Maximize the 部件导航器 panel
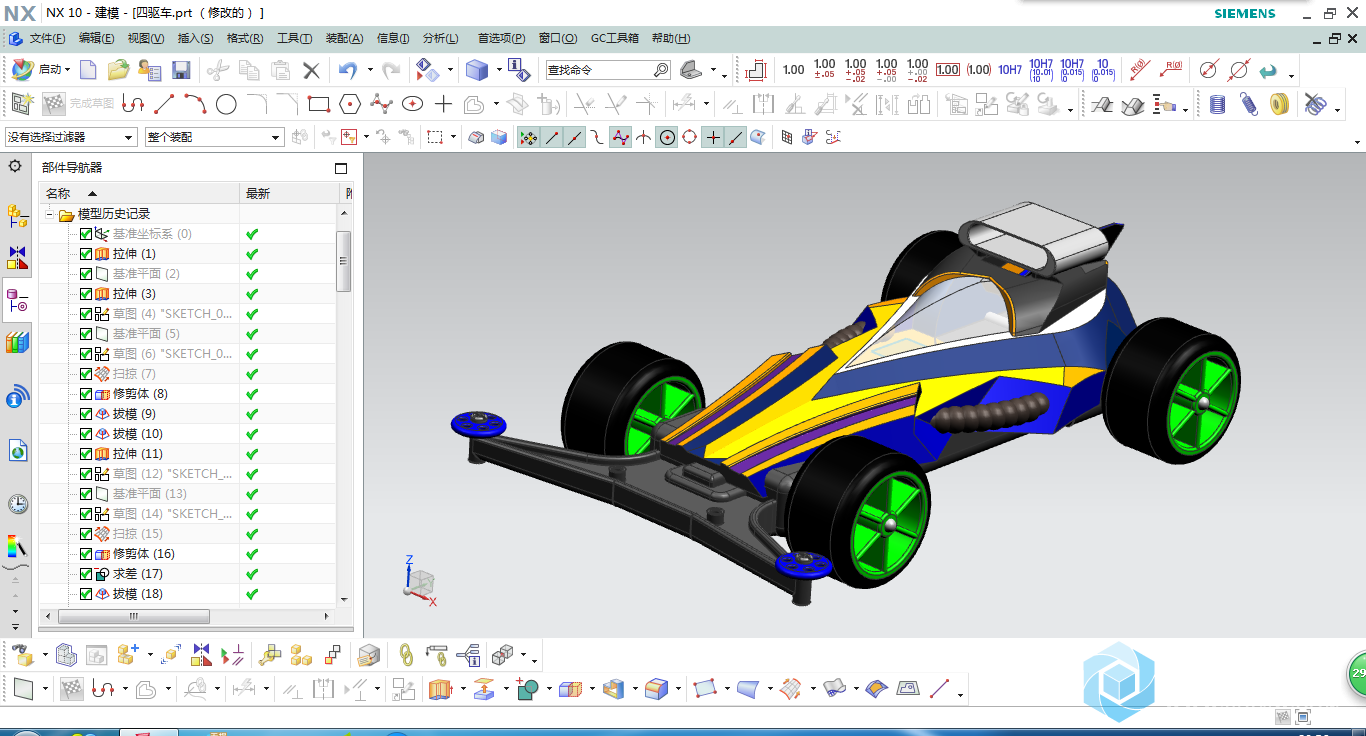This screenshot has width=1366, height=736. click(x=341, y=168)
